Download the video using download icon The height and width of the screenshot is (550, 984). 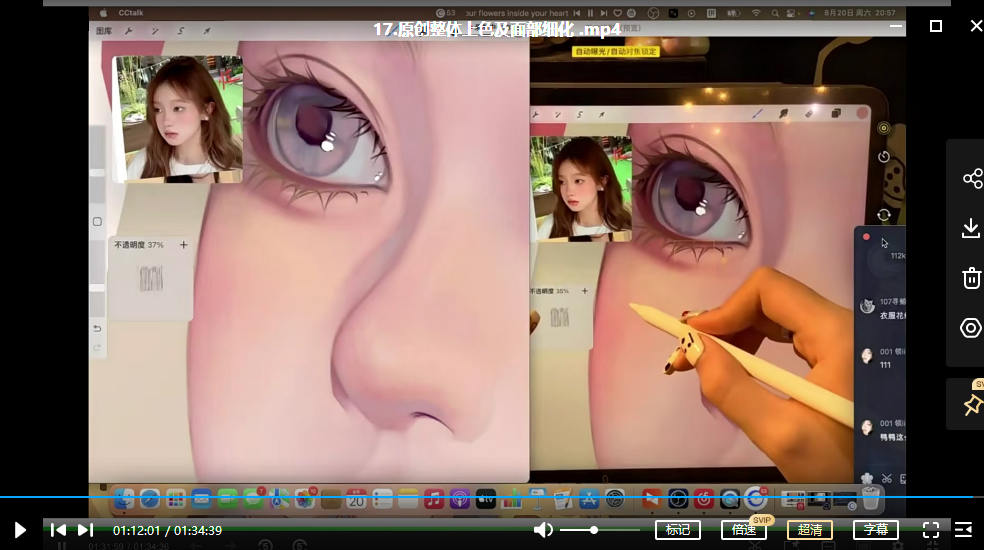point(971,229)
